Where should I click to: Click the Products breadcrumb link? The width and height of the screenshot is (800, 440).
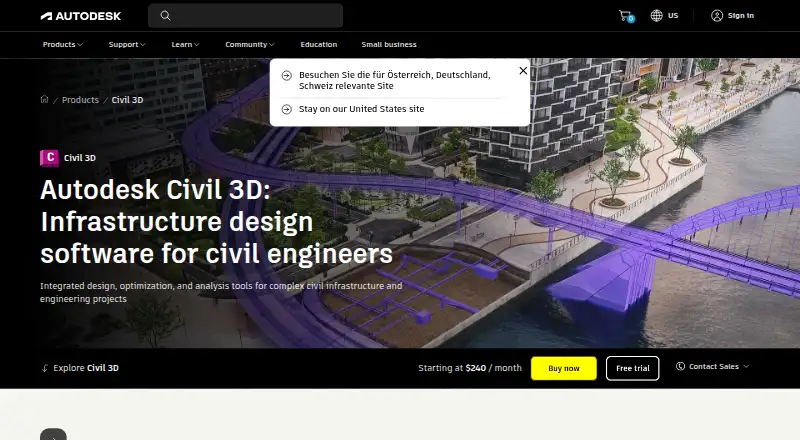(80, 100)
